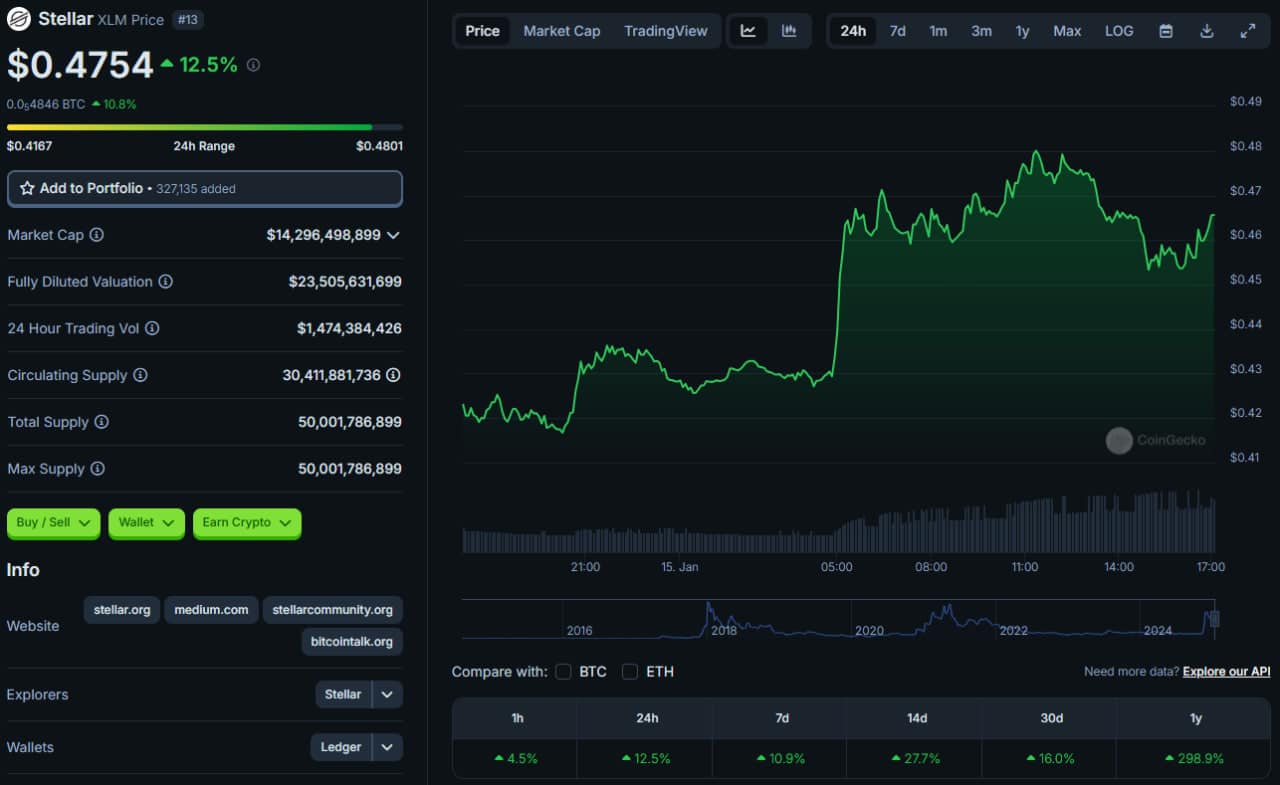The image size is (1280, 785).
Task: Click the 30d 16.0% performance cell
Action: (x=1051, y=758)
